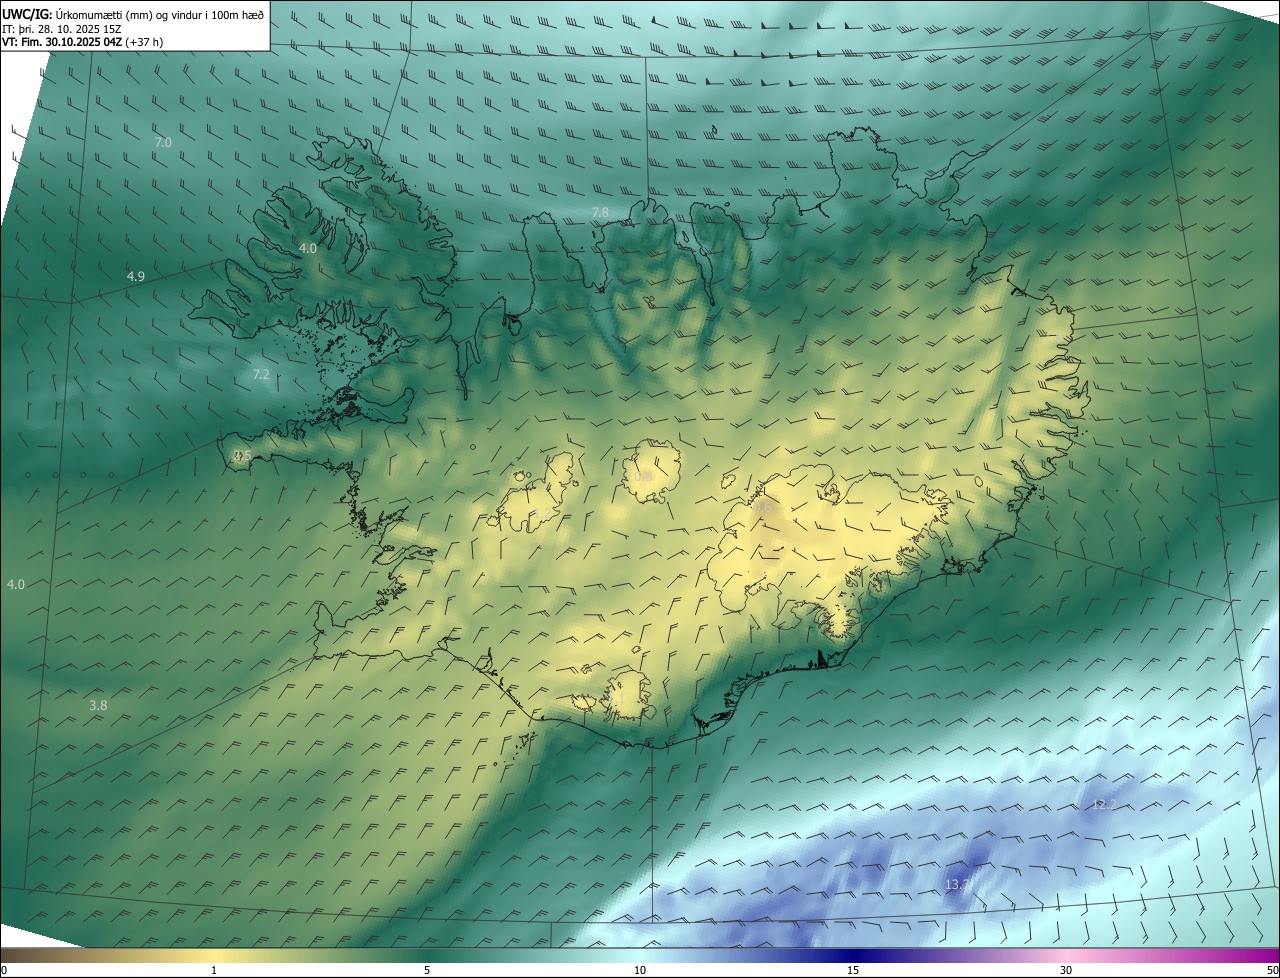Click the colour scale tick label 0
1280x978 pixels.
pyautogui.click(x=3, y=970)
